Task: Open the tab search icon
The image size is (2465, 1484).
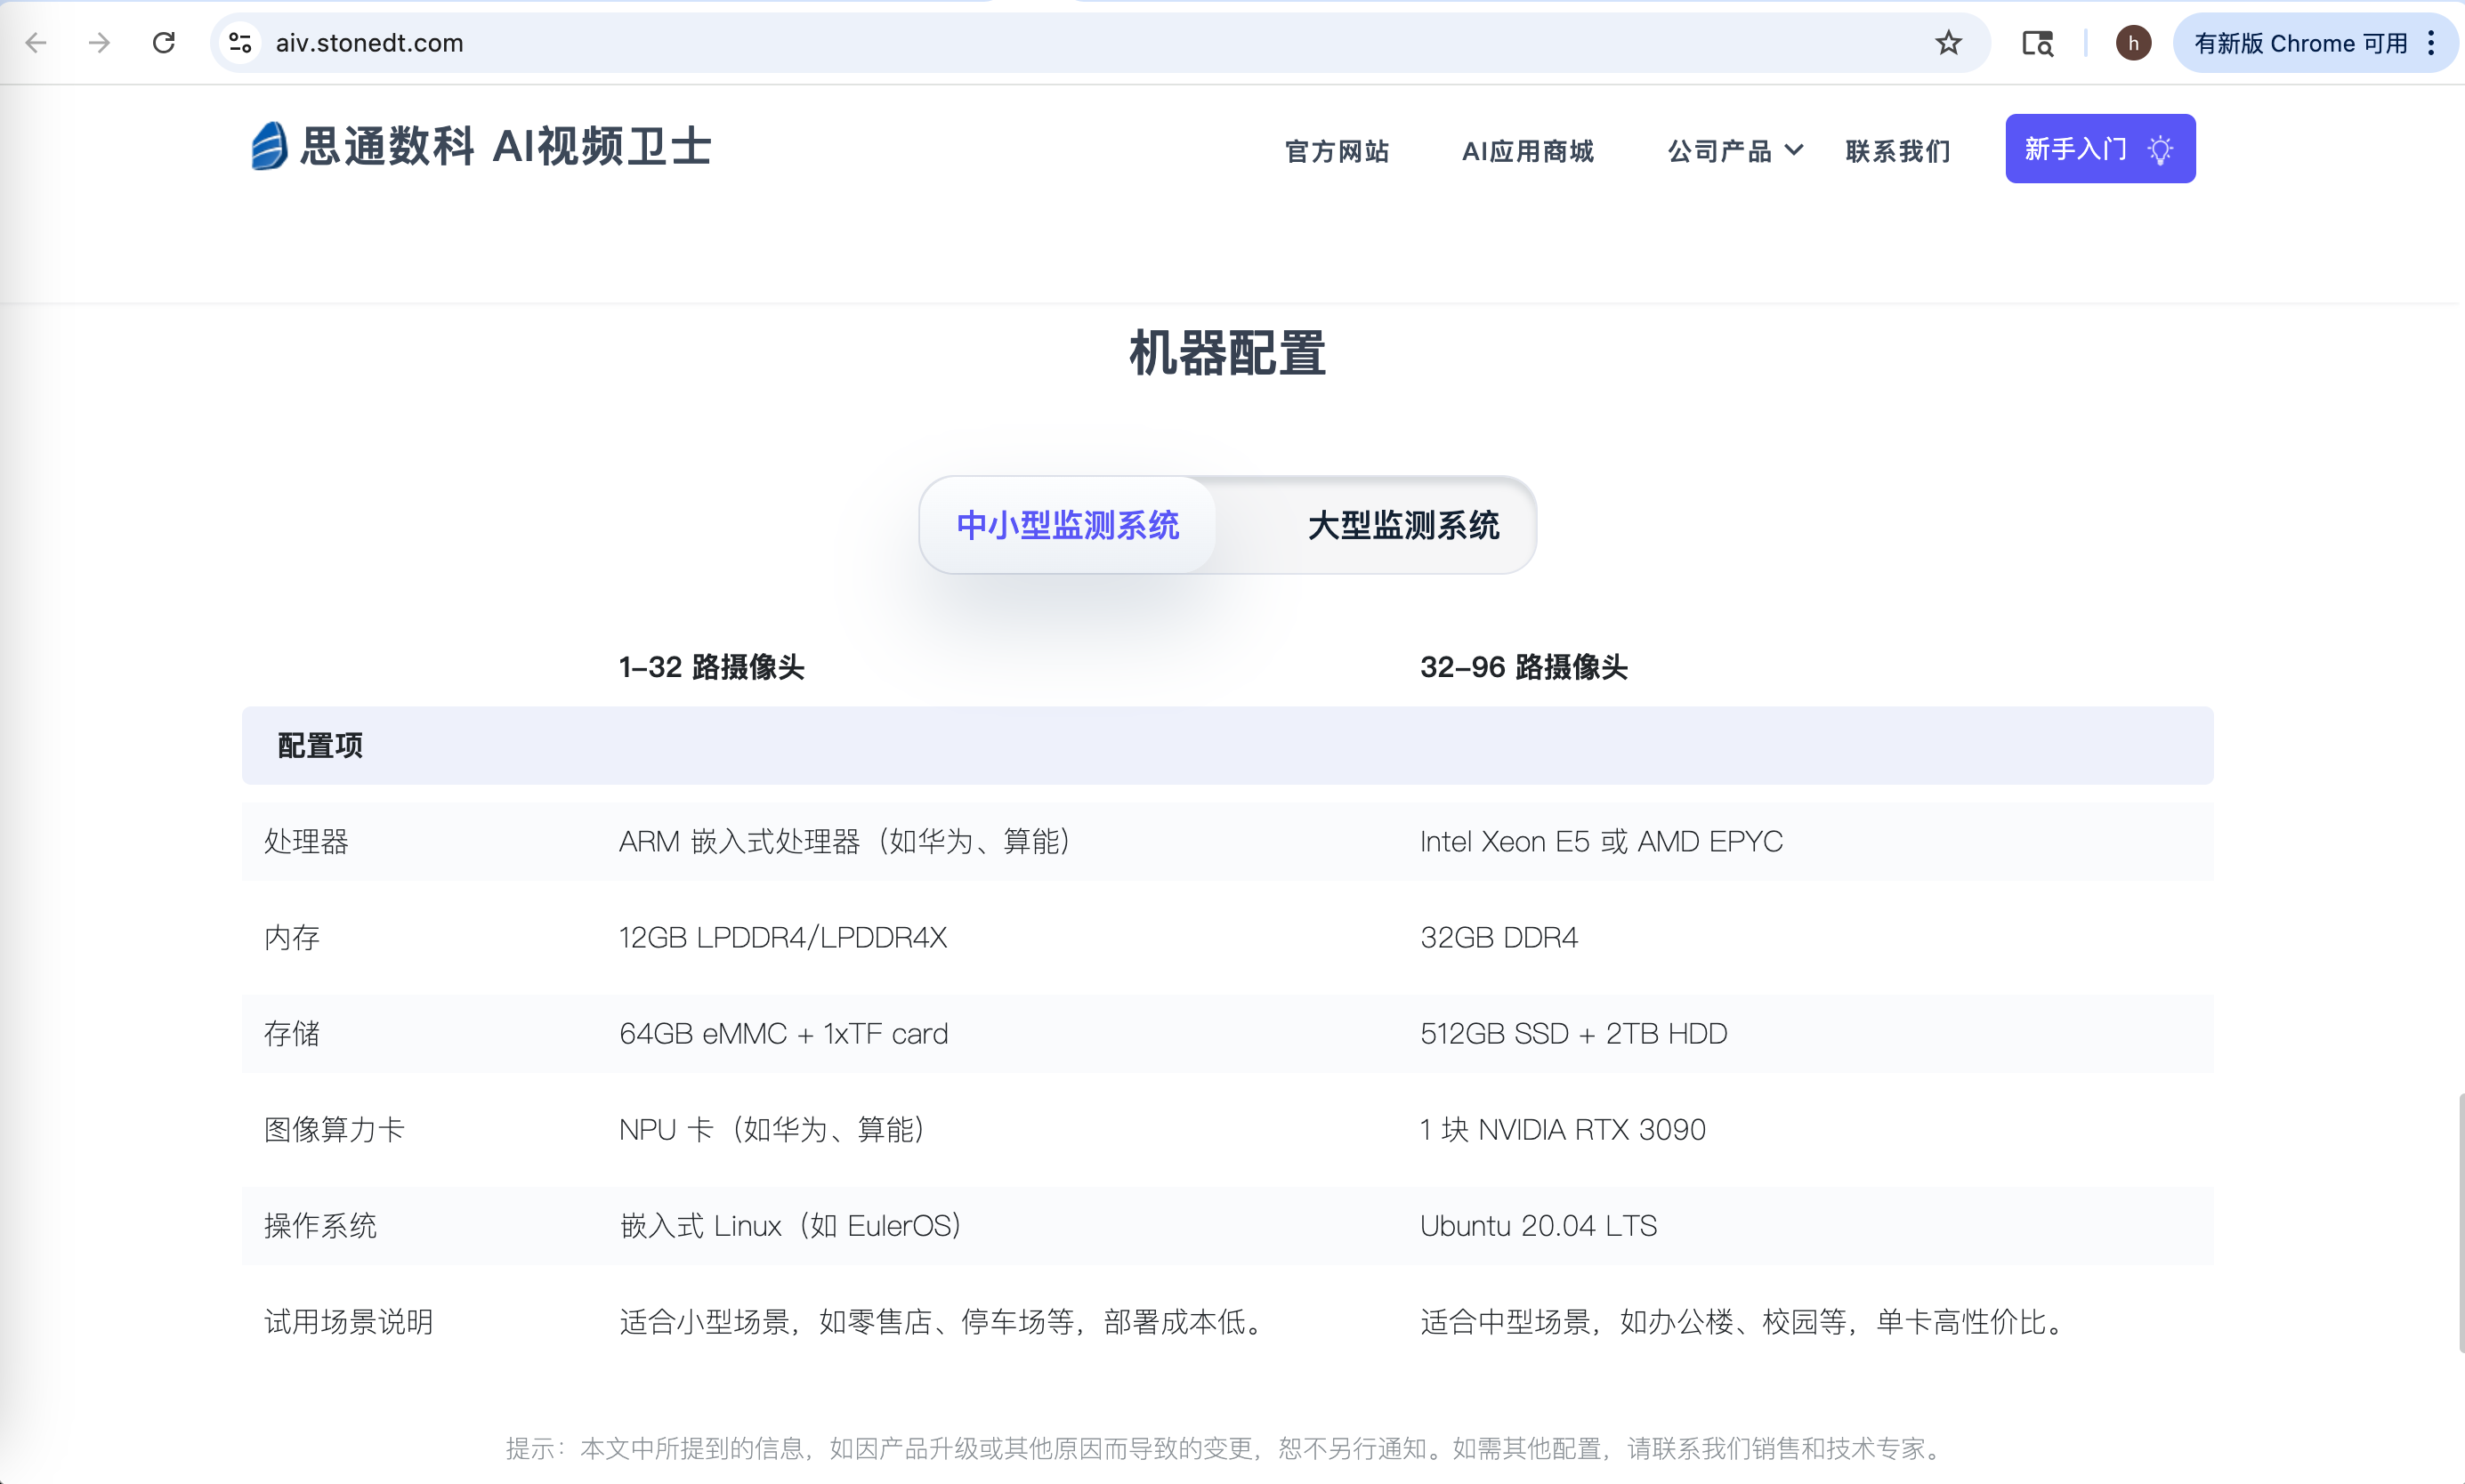Action: (x=2037, y=43)
